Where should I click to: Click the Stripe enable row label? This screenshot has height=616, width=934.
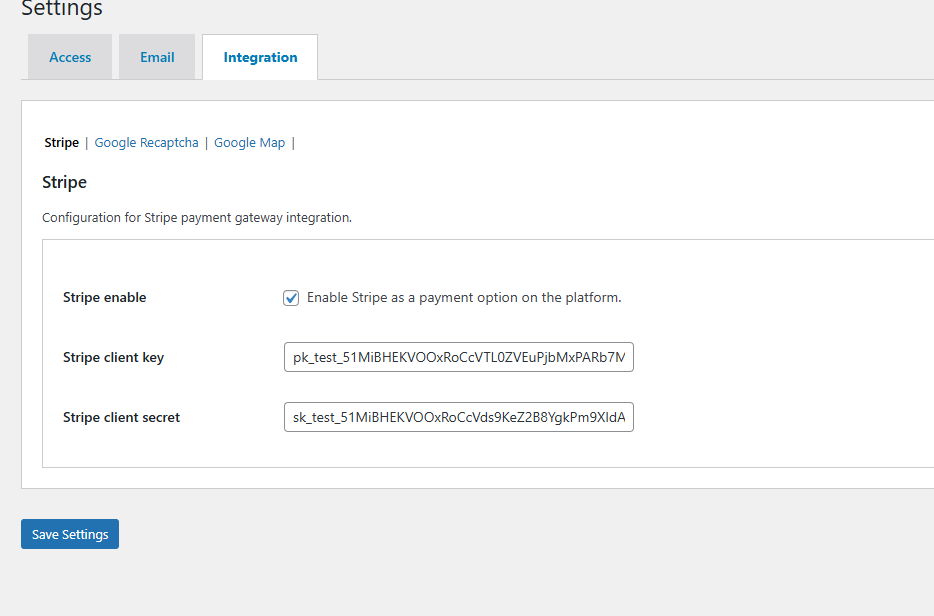pos(104,297)
